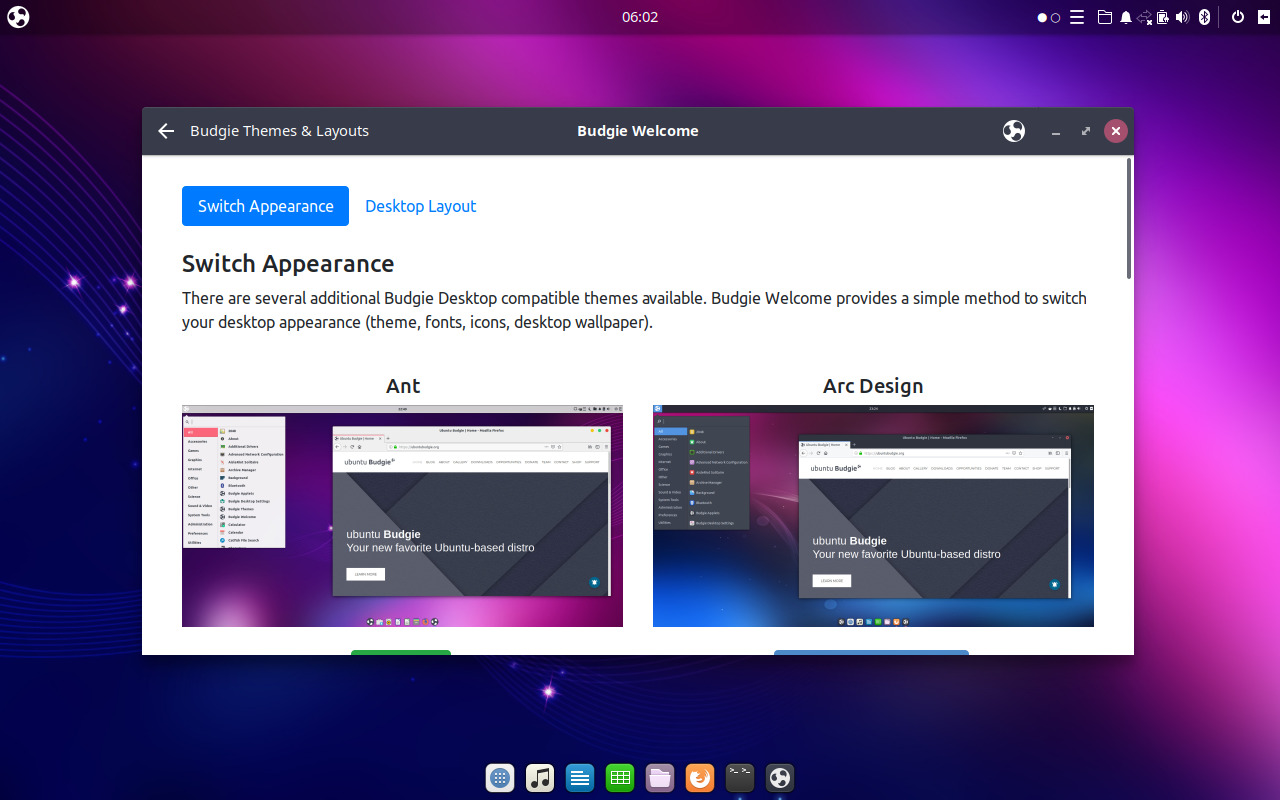Open the volume indicator in the top panel
The width and height of the screenshot is (1280, 800).
[1184, 17]
